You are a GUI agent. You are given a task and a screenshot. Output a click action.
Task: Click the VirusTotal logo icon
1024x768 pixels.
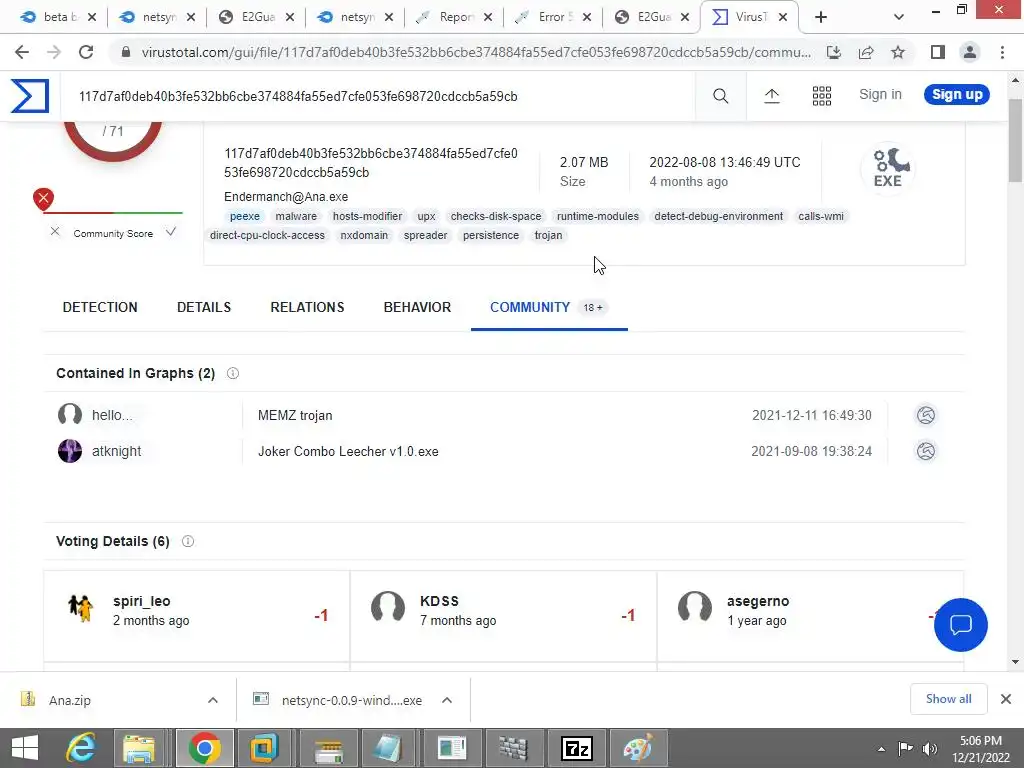coord(29,96)
